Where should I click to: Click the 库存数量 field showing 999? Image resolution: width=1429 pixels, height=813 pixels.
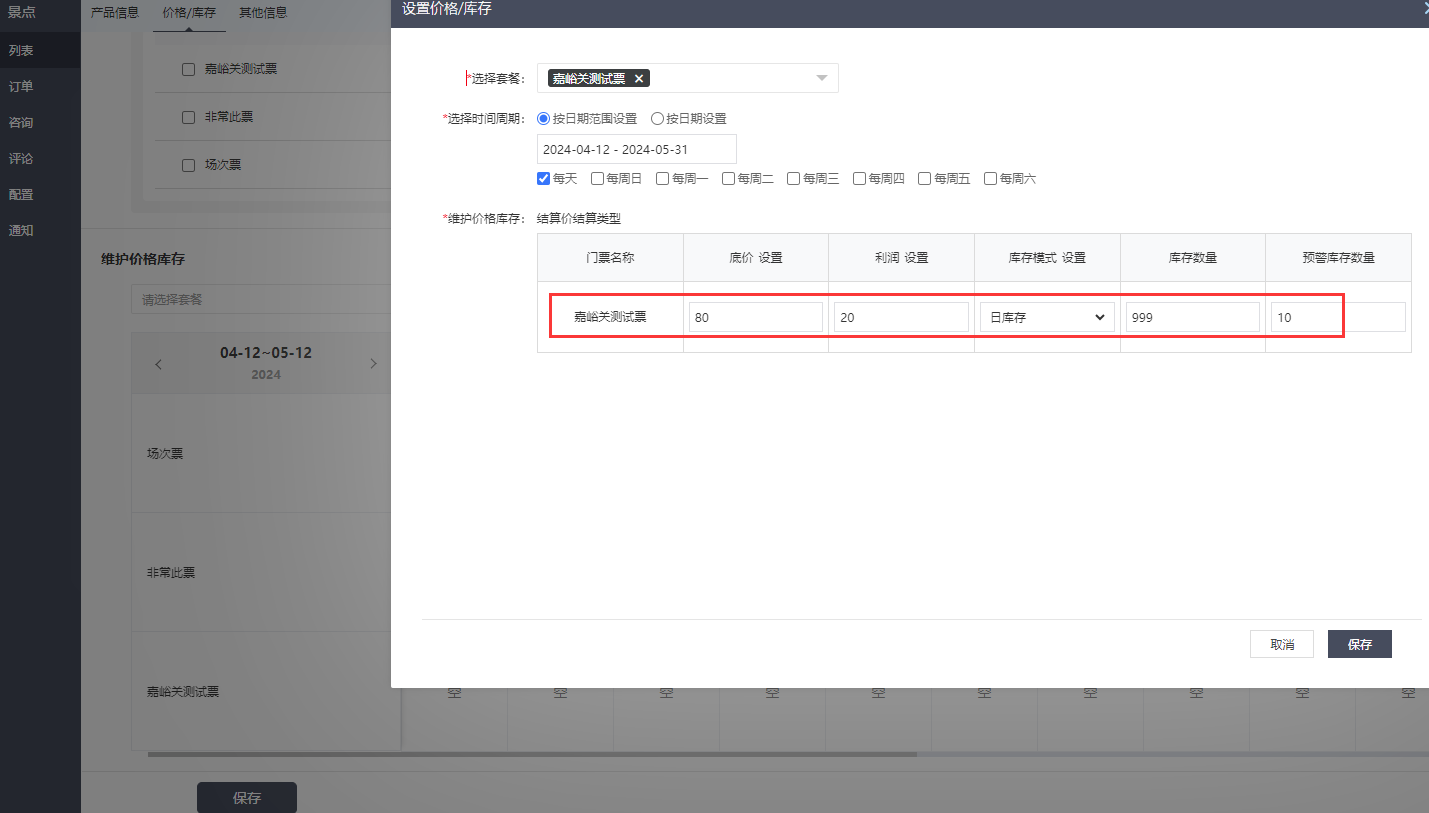click(x=1192, y=317)
